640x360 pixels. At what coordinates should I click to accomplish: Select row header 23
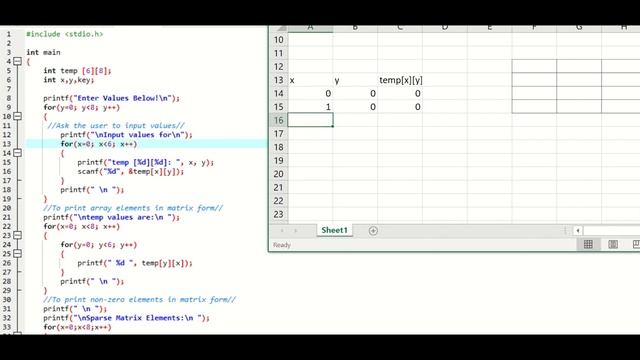[278, 214]
